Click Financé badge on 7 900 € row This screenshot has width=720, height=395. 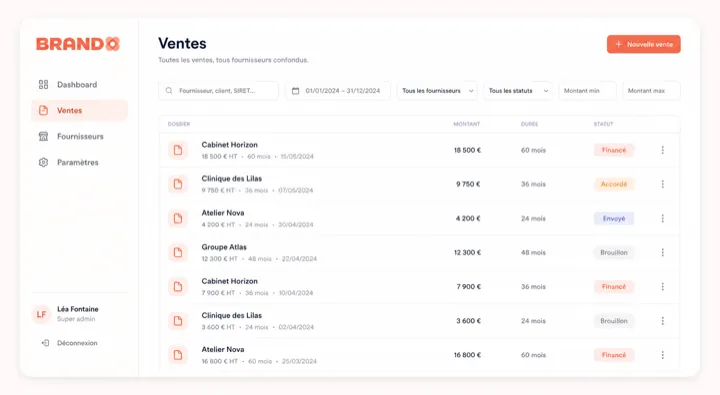click(x=614, y=287)
